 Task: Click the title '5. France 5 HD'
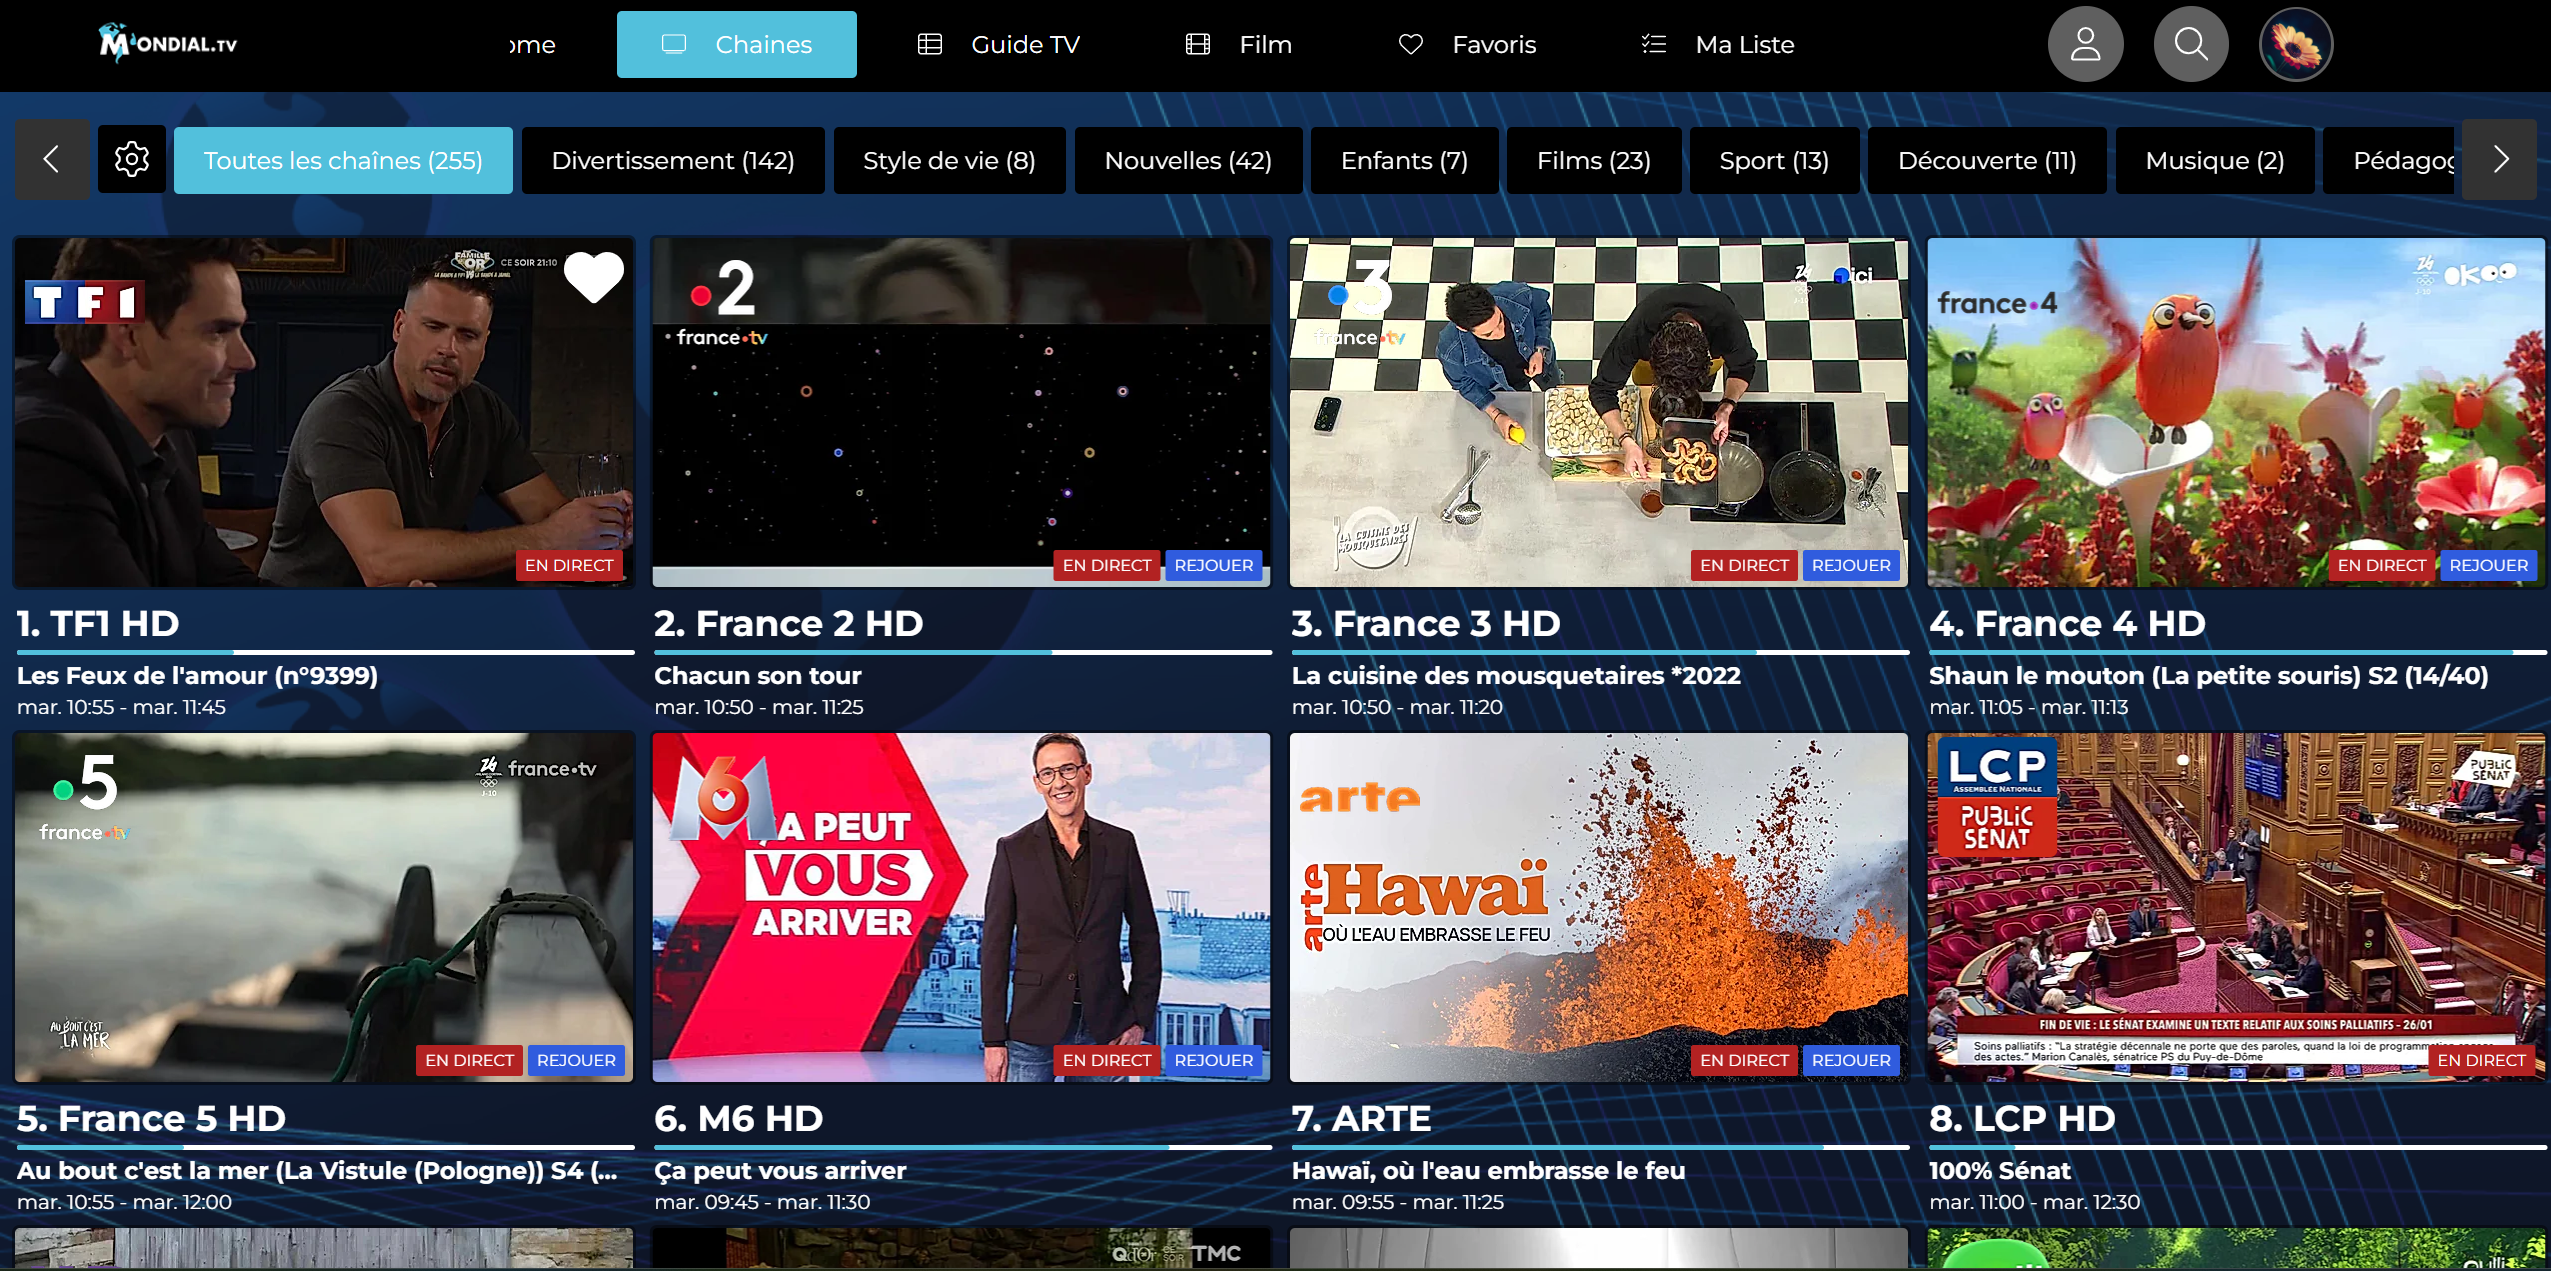click(x=151, y=1118)
